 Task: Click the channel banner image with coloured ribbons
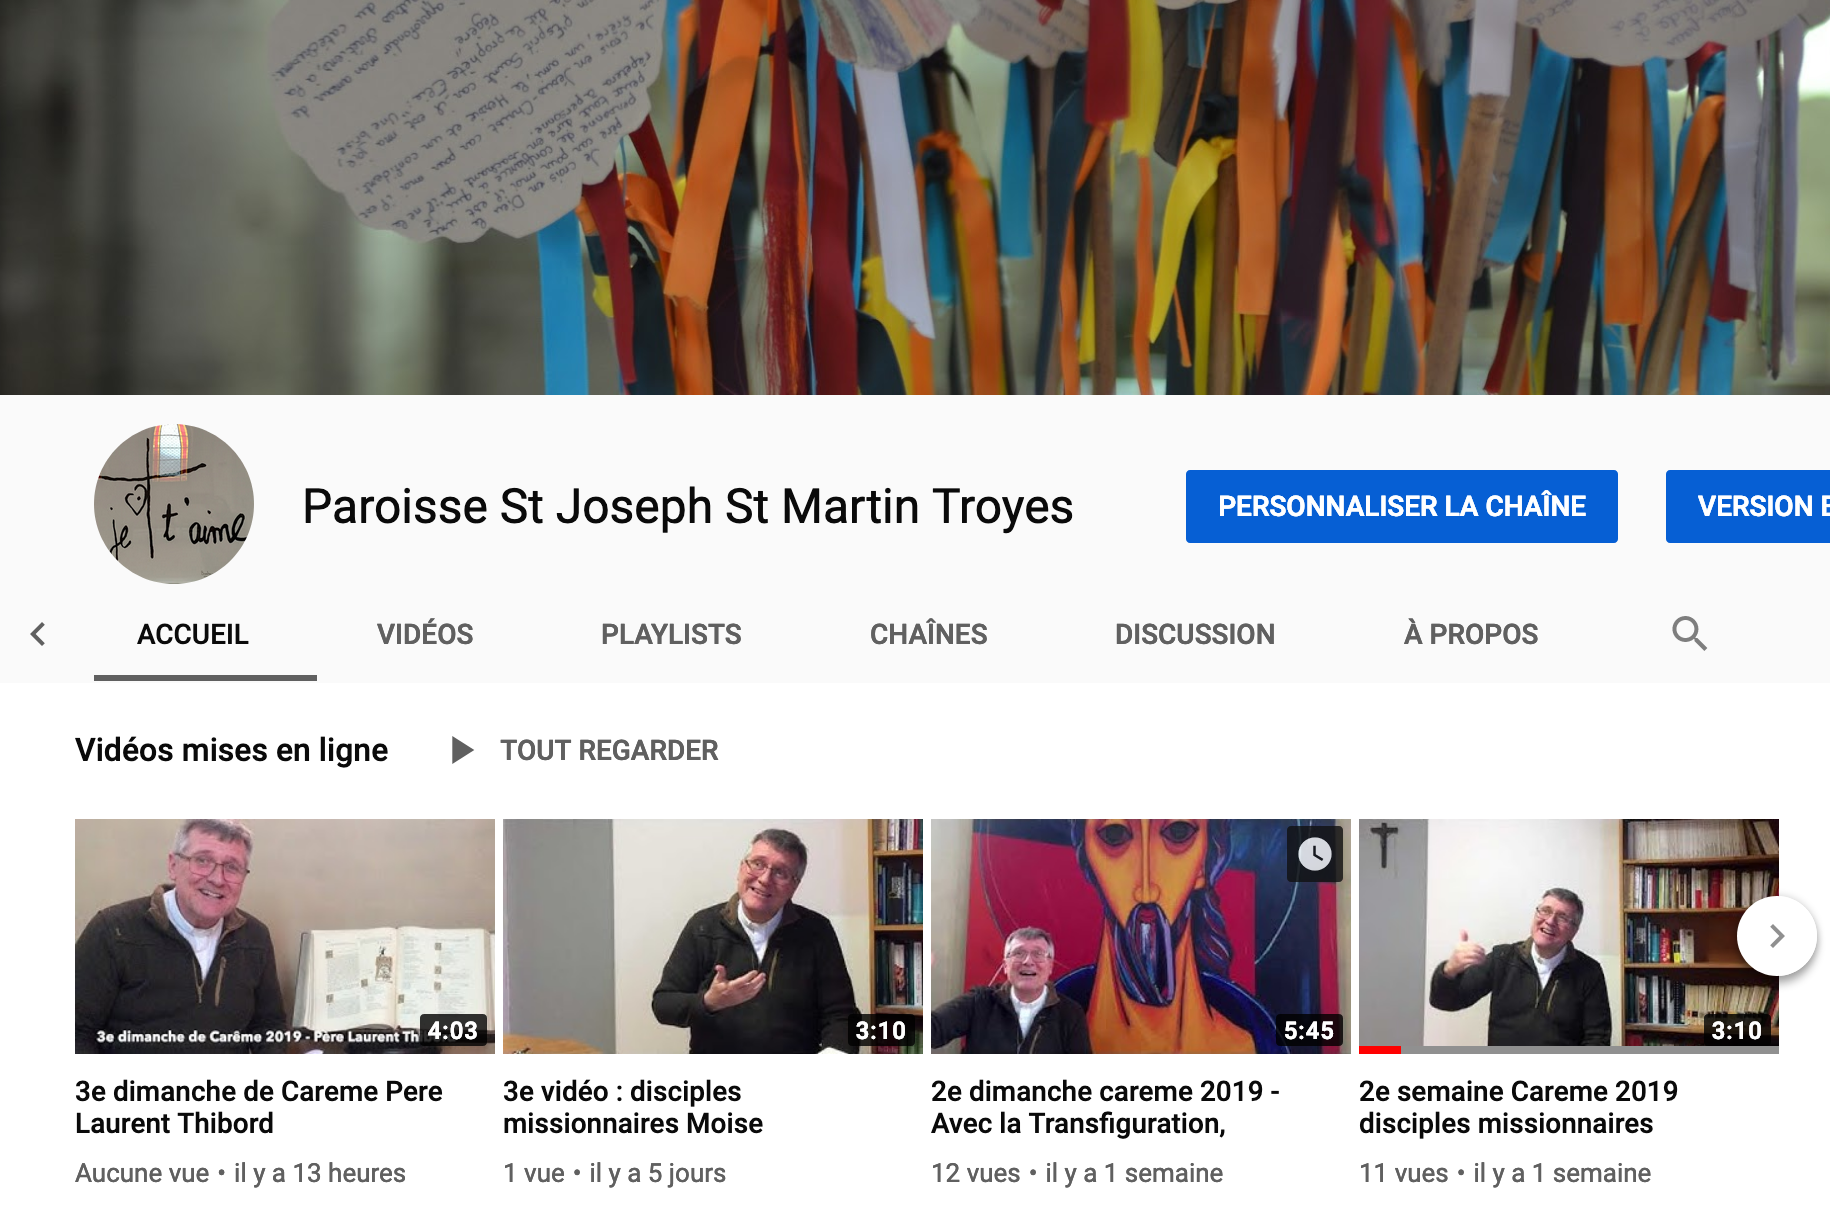[x=915, y=197]
